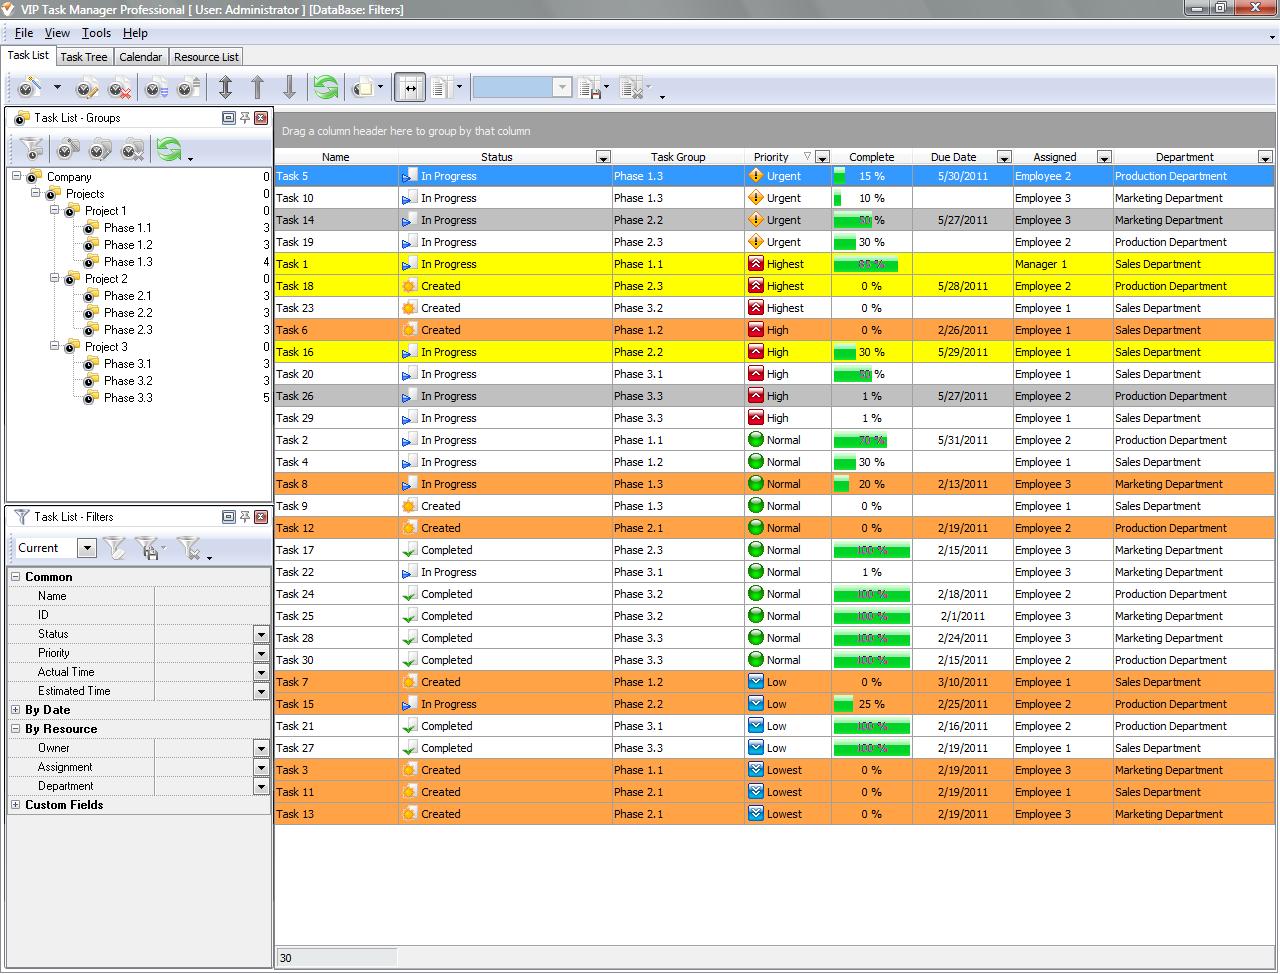Refresh the list with main toolbar refresh icon
Image resolution: width=1280 pixels, height=974 pixels.
click(x=325, y=88)
